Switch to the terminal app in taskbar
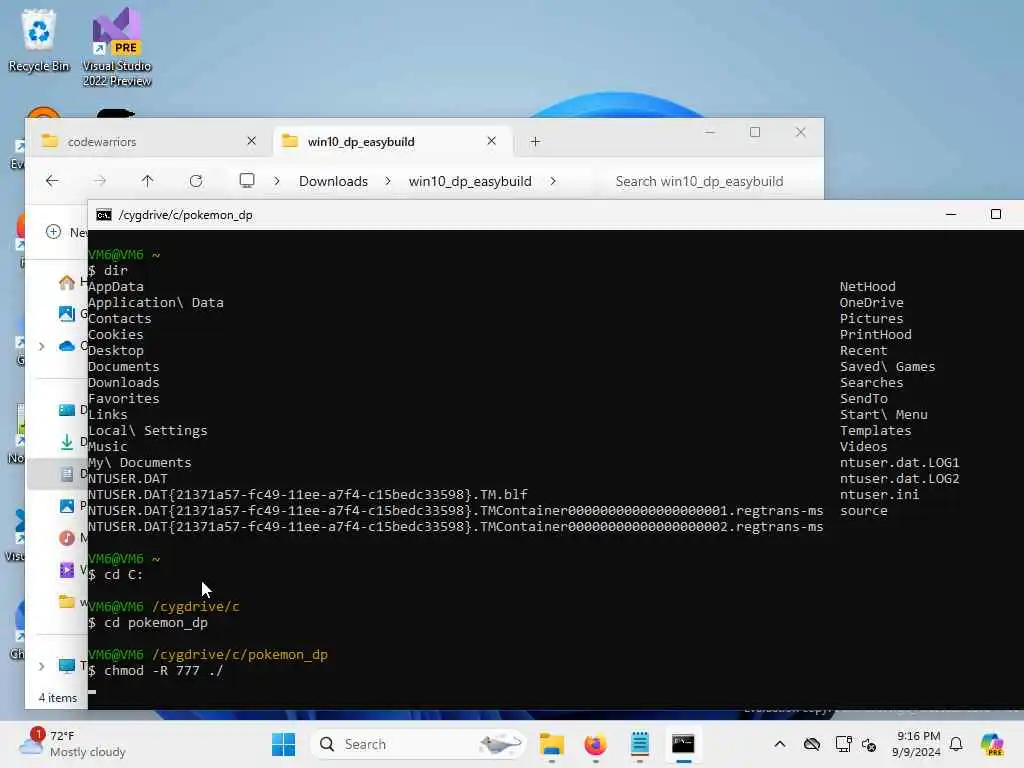 pos(683,744)
